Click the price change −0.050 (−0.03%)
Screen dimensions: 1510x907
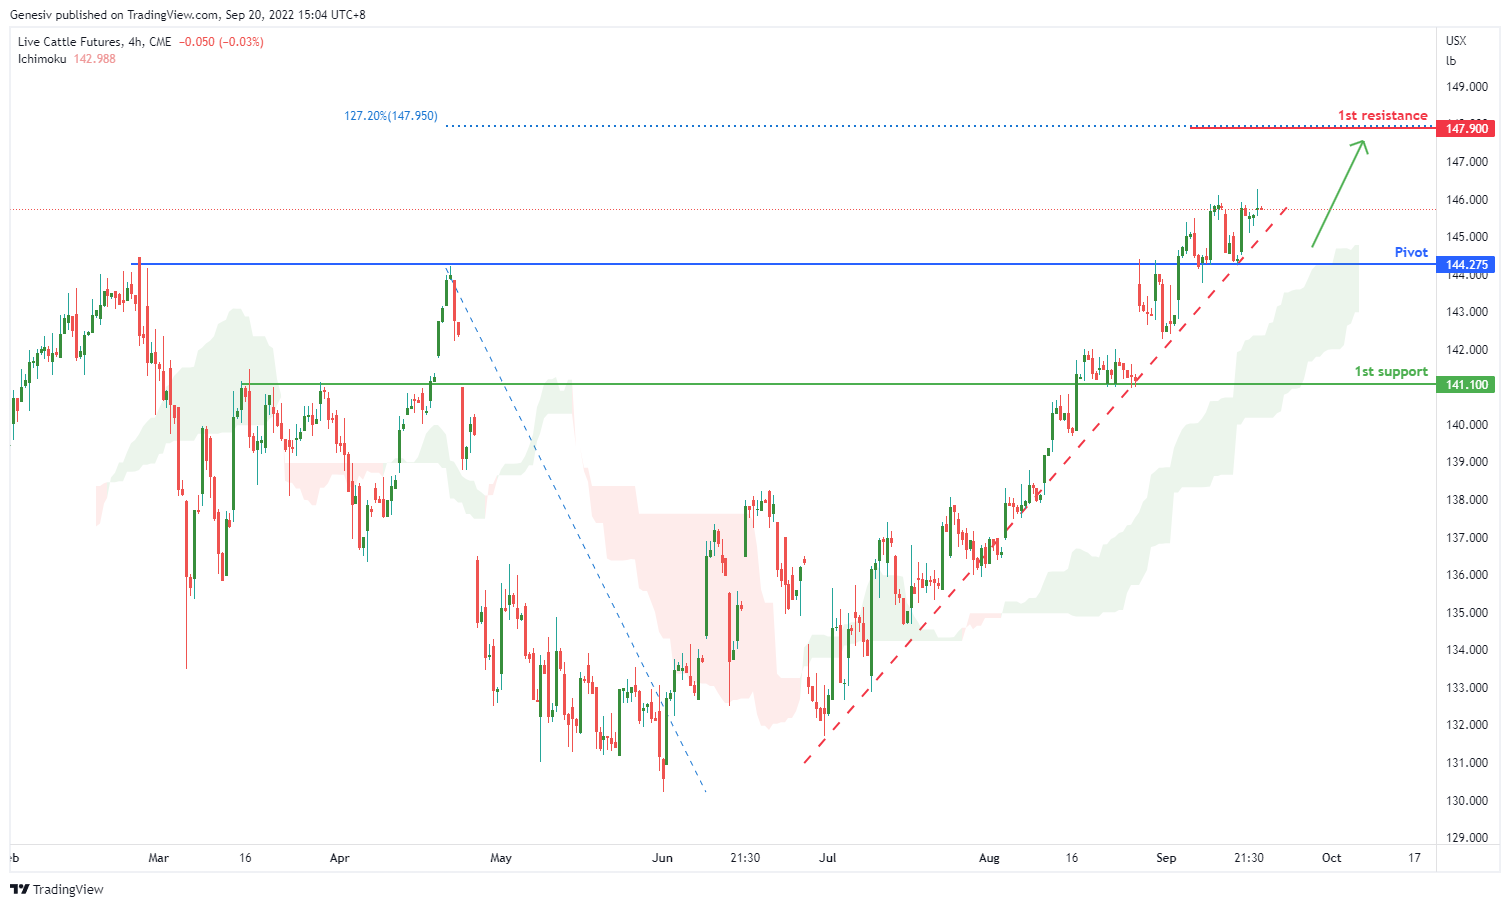[221, 42]
